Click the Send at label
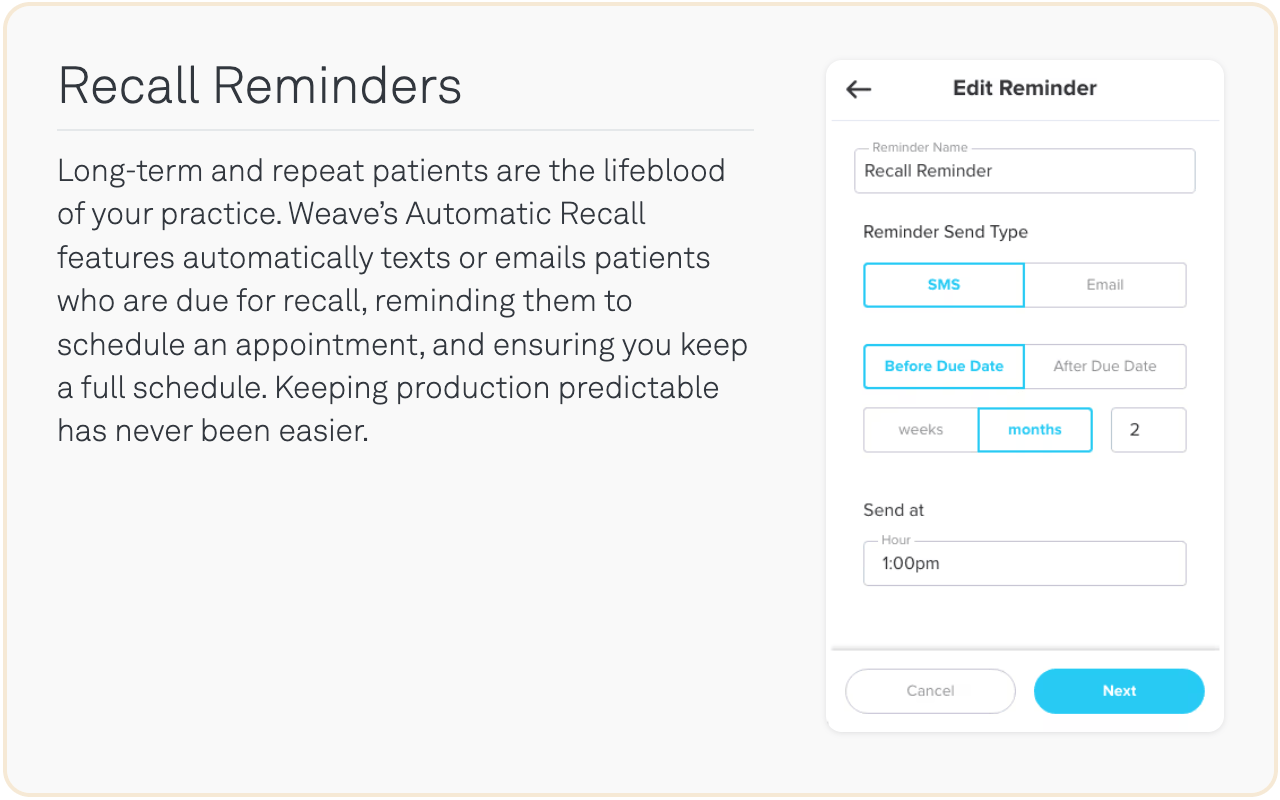Screen dimensions: 1280x800 (893, 510)
